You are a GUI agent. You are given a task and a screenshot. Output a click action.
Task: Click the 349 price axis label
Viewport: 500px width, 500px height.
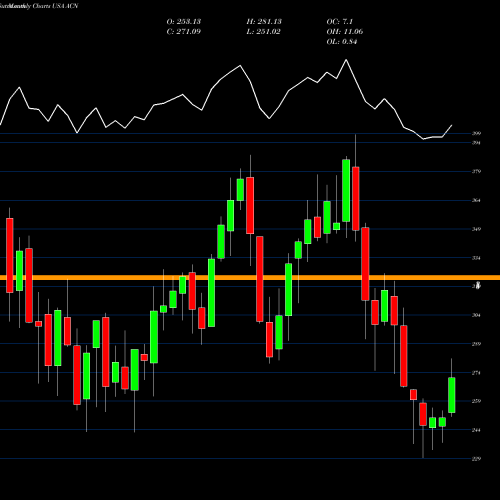point(476,229)
